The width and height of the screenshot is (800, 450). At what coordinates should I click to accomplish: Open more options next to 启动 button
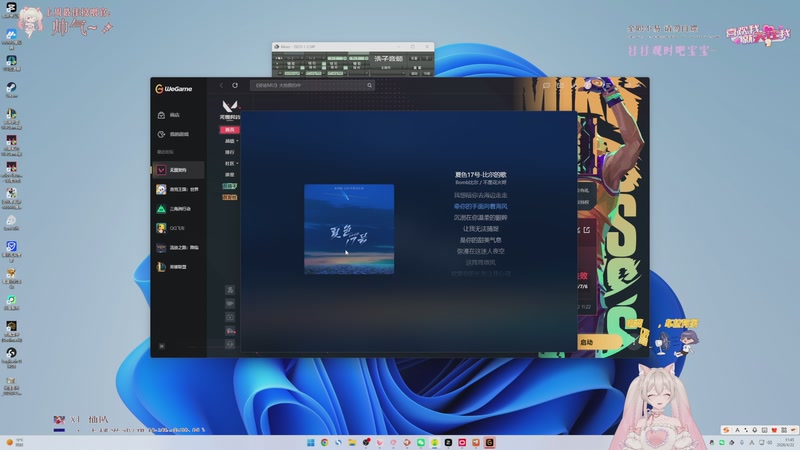[633, 342]
